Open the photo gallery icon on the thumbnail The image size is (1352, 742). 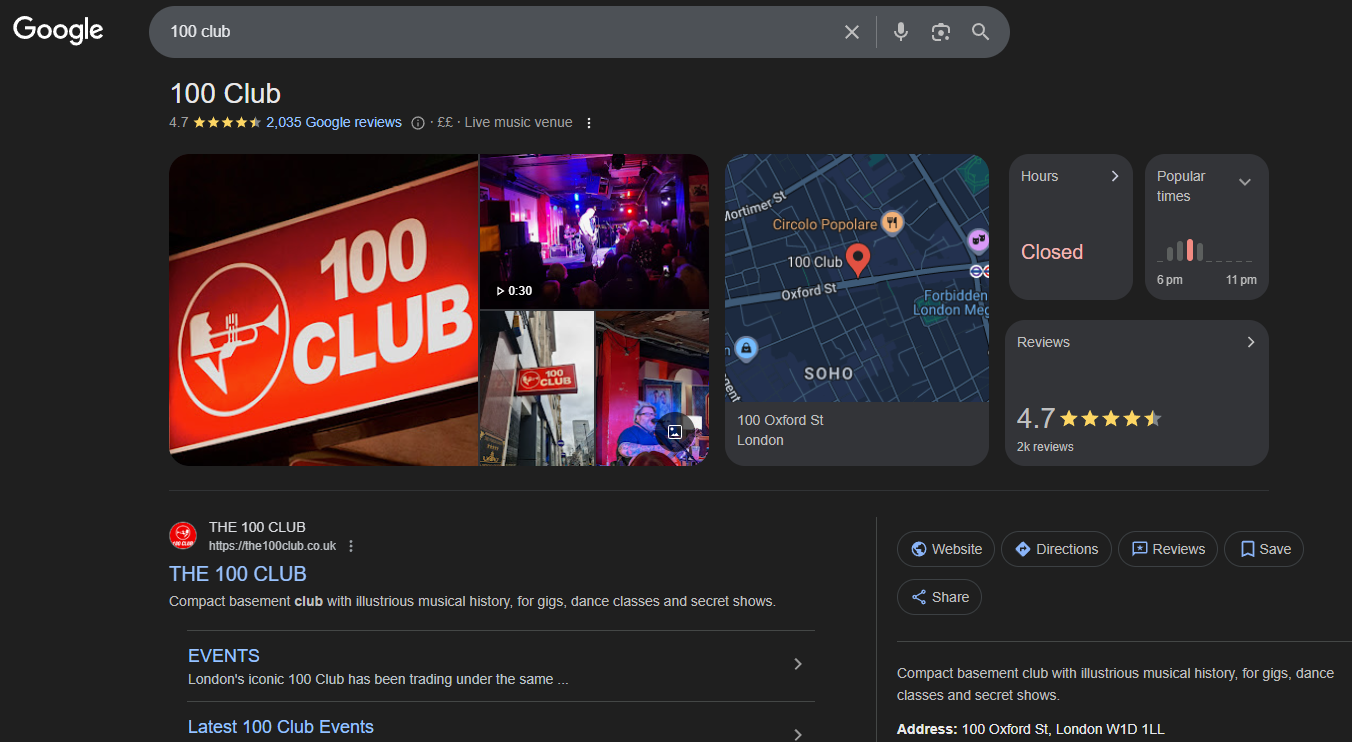pos(675,430)
